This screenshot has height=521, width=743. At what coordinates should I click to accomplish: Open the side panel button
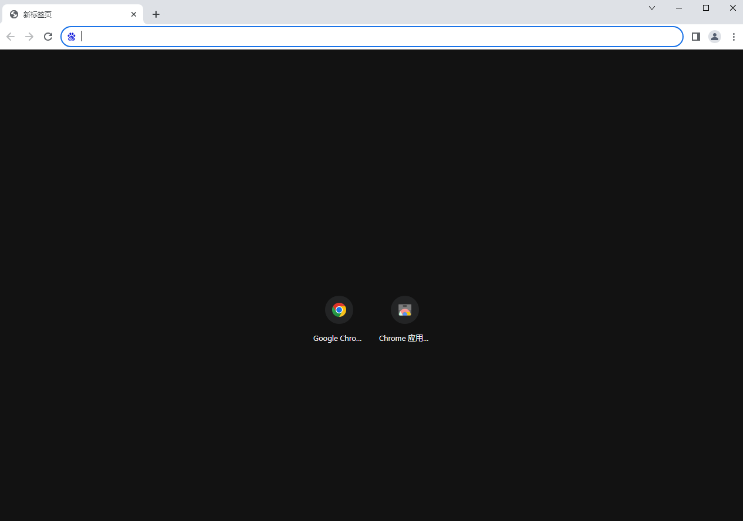click(696, 37)
